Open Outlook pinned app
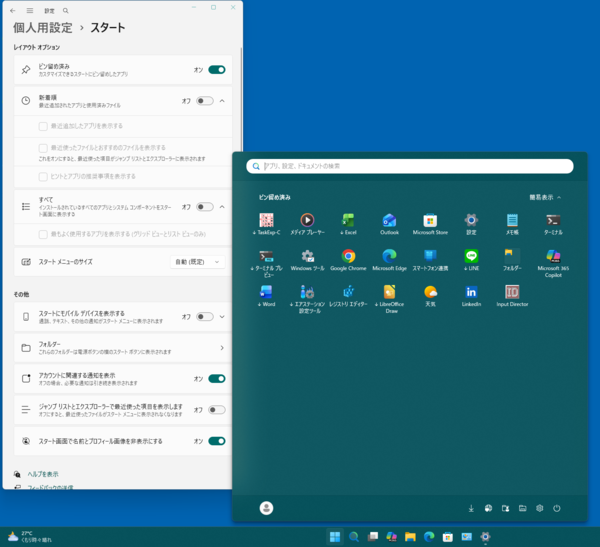Screen dimensions: 600x547 point(389,224)
